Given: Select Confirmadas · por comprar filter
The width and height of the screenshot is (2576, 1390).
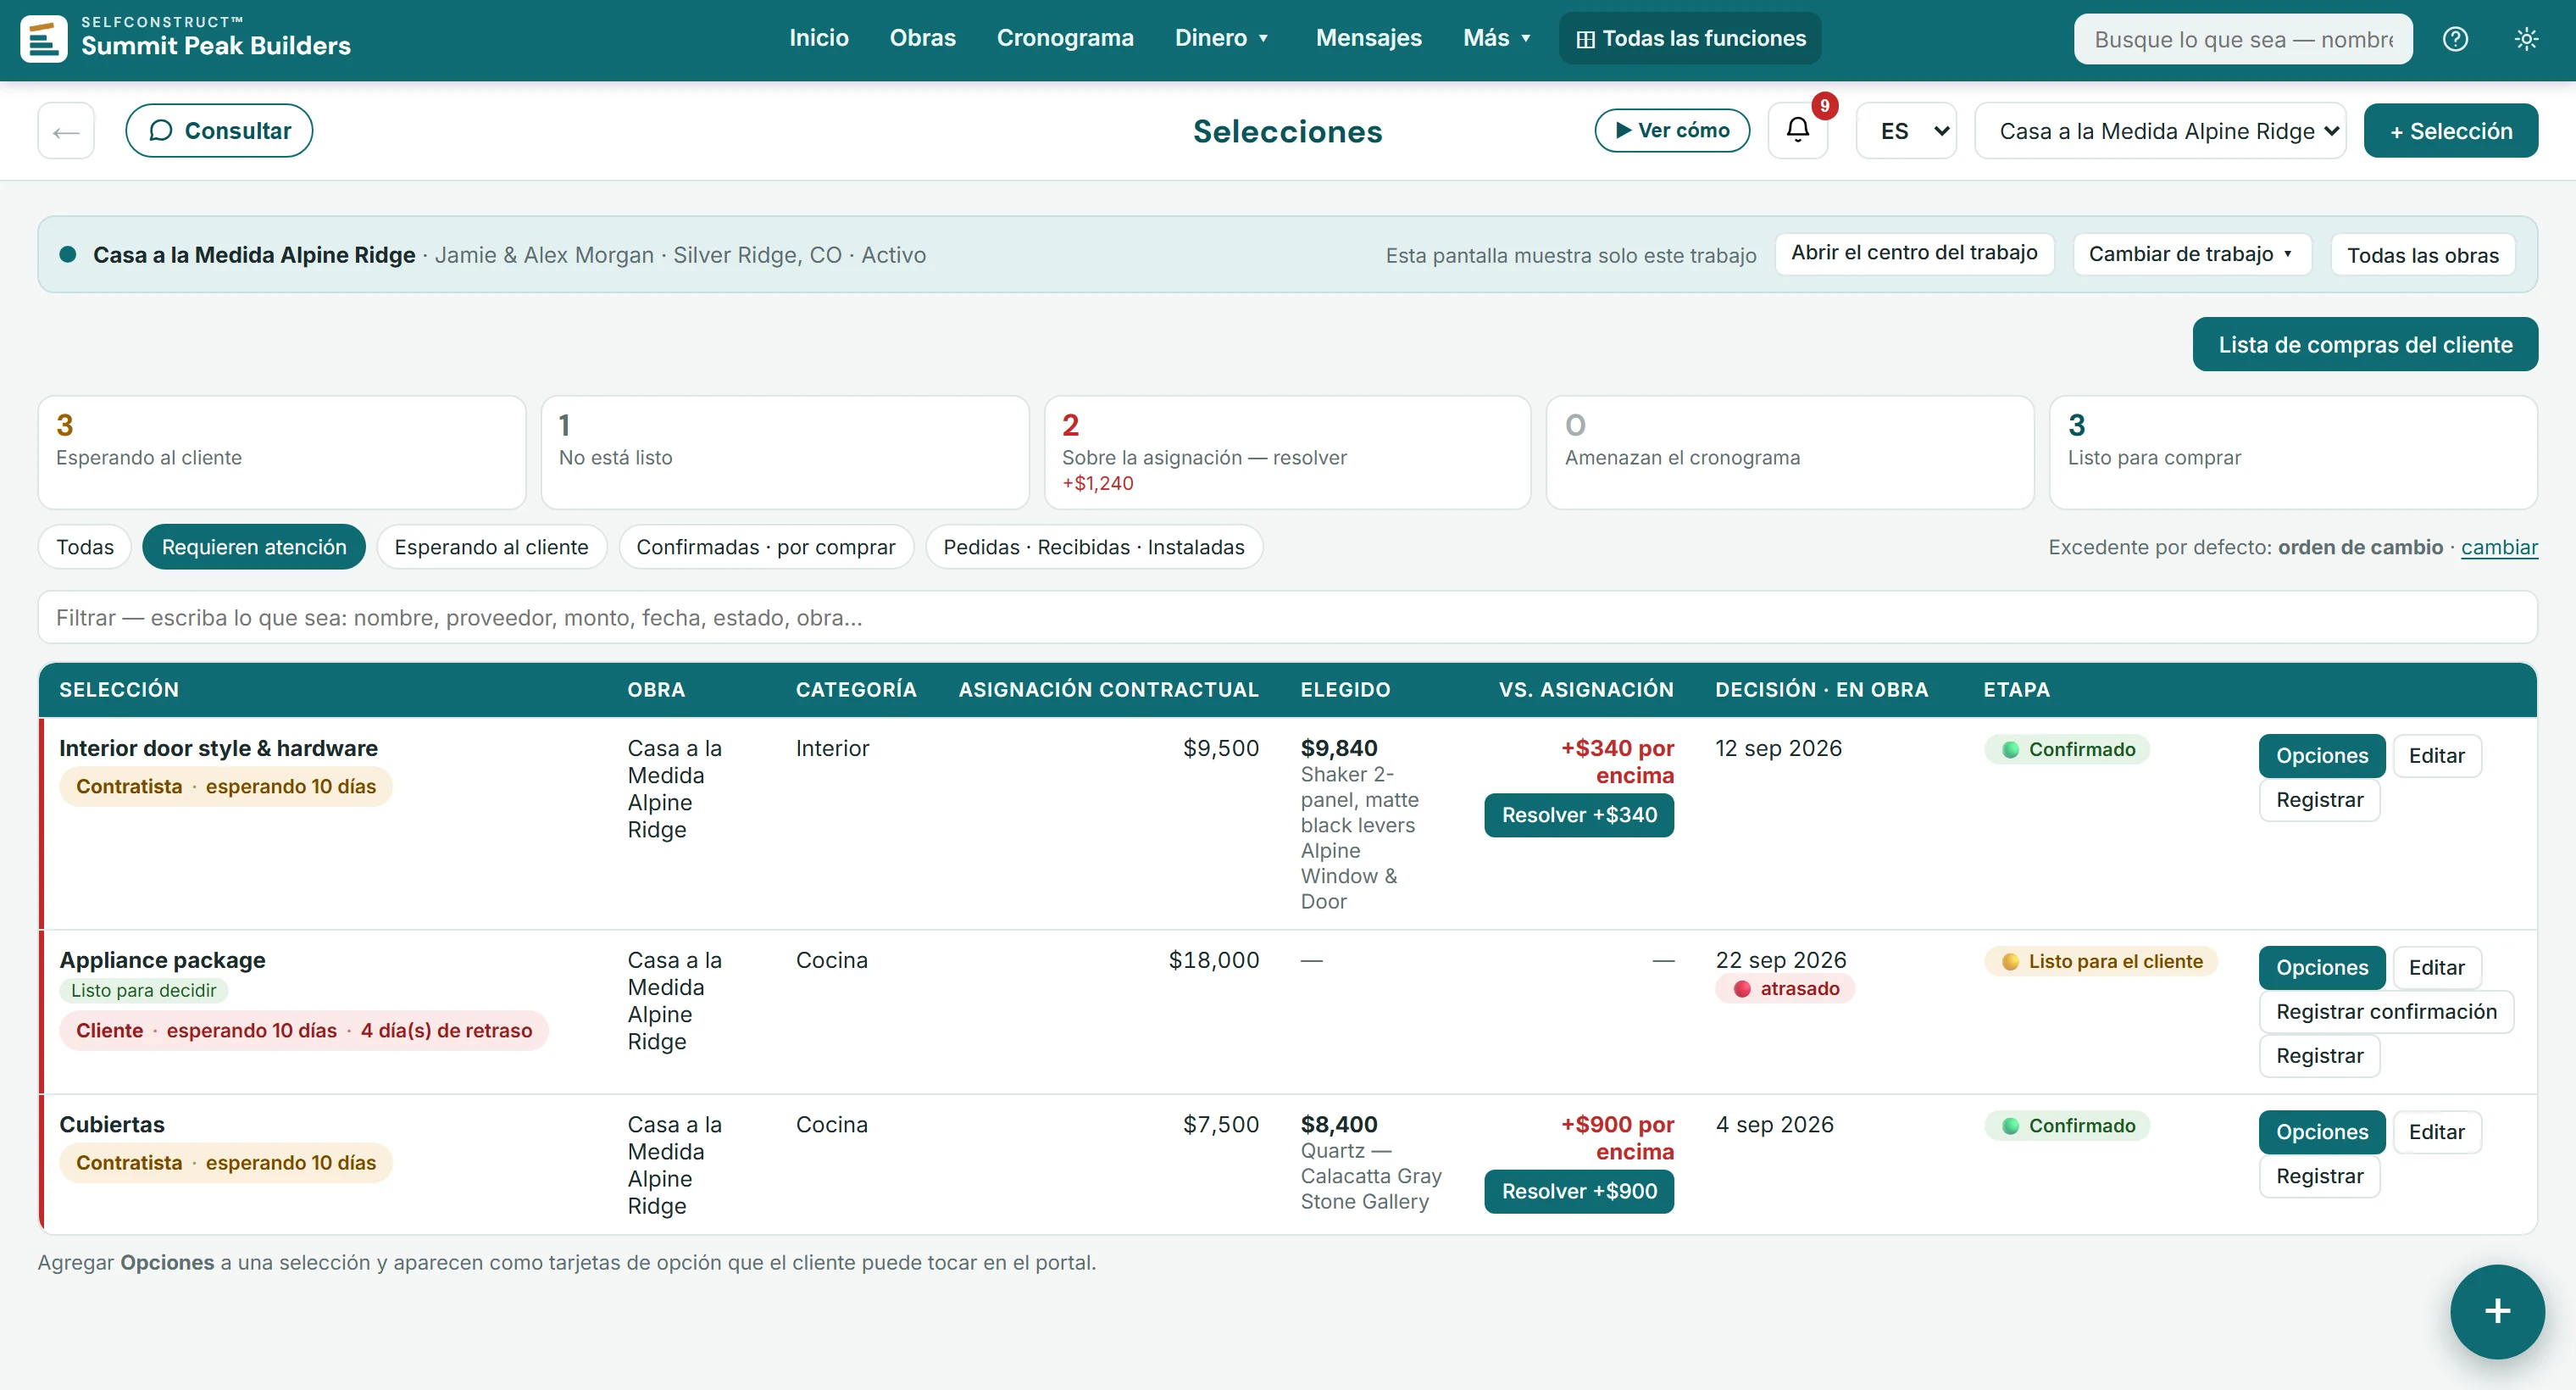Looking at the screenshot, I should point(766,547).
